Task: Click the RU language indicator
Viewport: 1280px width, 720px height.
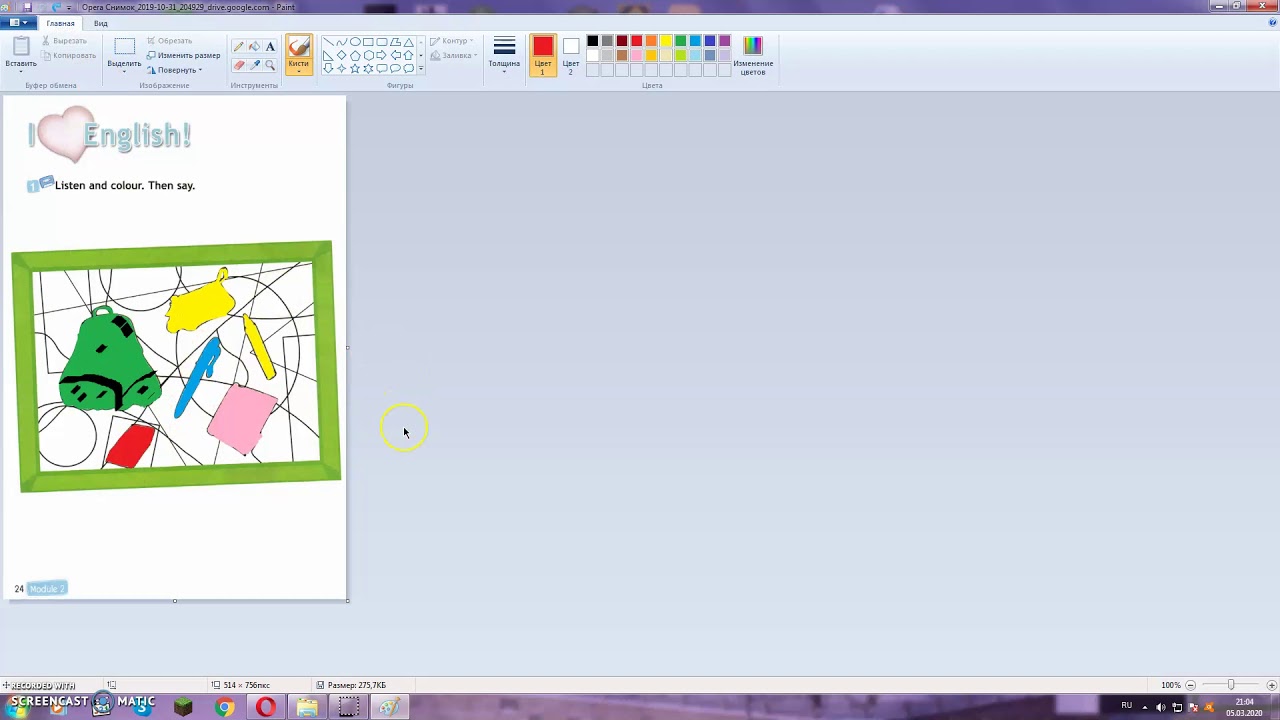Action: click(x=1126, y=705)
